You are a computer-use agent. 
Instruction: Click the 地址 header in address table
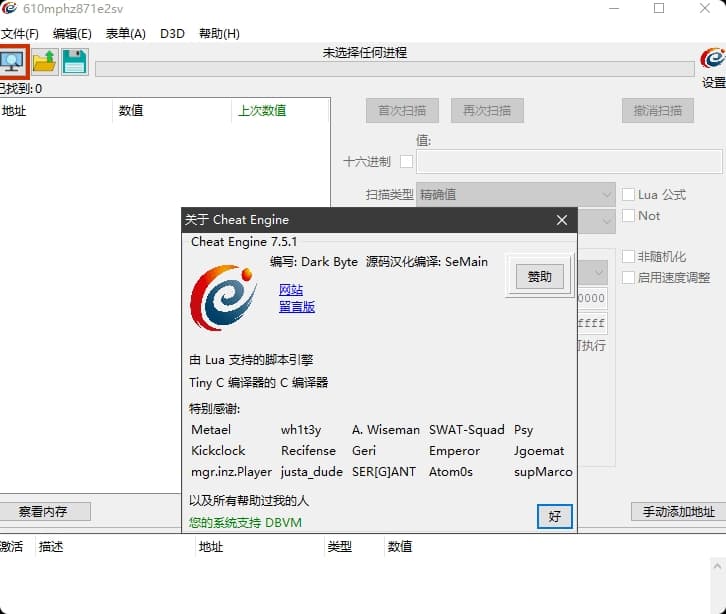[211, 547]
